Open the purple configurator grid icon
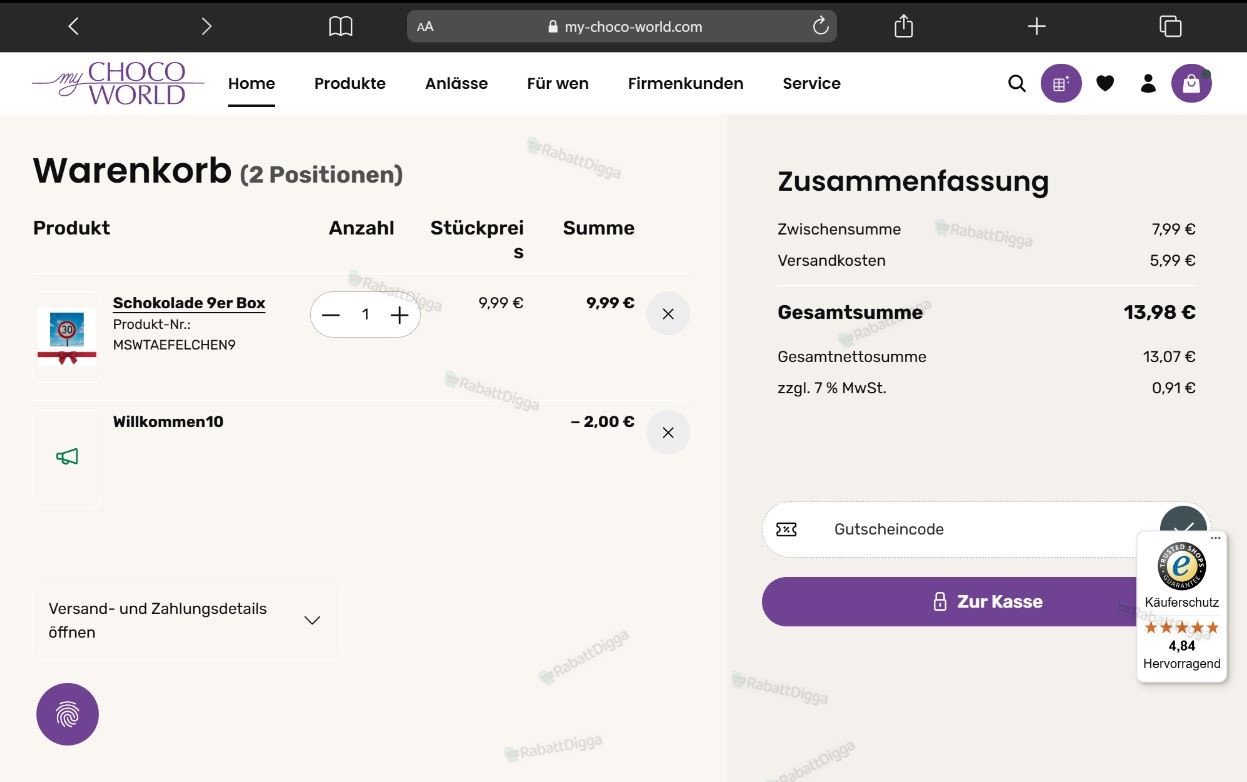This screenshot has height=782, width=1247. point(1061,84)
